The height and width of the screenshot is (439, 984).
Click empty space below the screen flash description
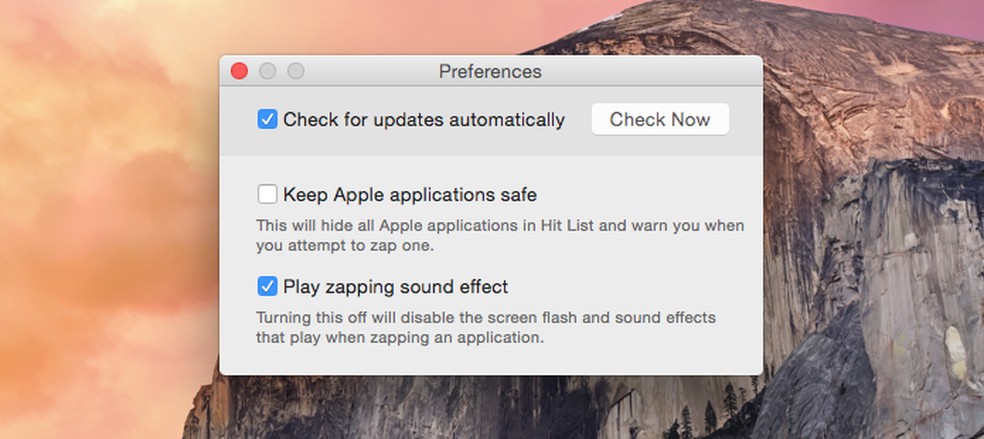490,360
